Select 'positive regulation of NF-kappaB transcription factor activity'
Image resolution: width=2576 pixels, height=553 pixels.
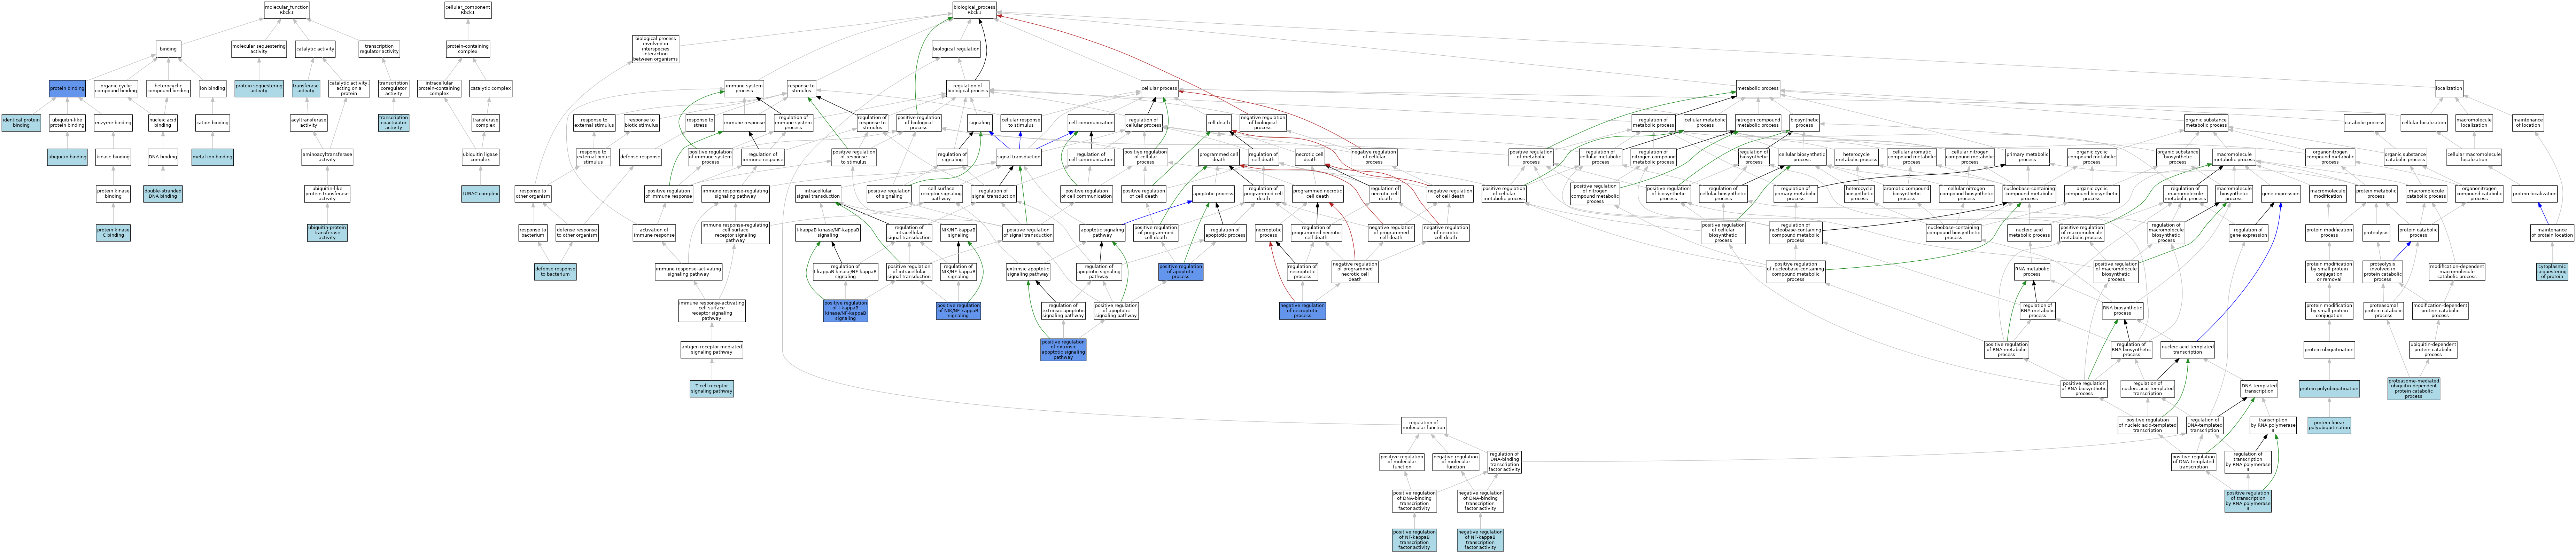(1414, 540)
